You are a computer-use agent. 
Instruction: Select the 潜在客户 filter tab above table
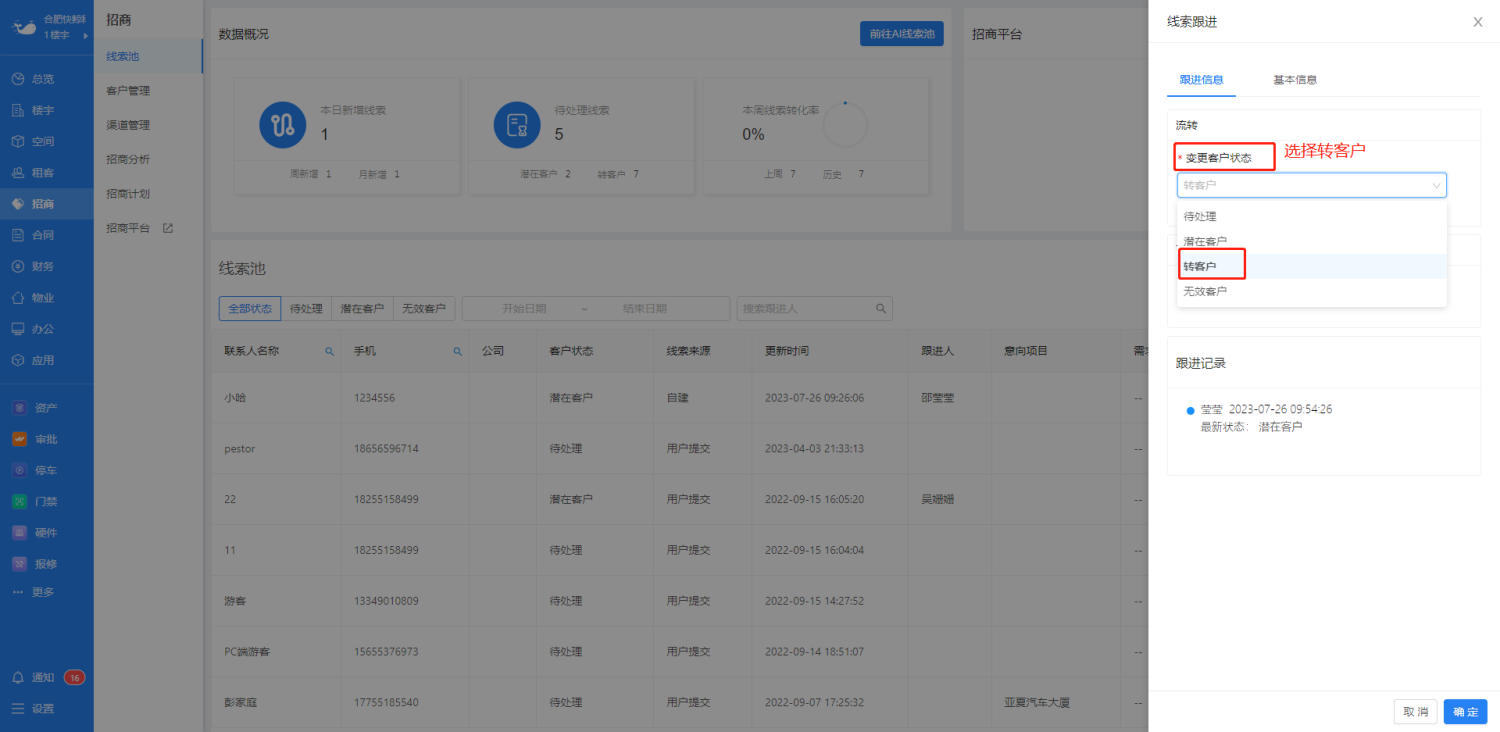(x=362, y=309)
